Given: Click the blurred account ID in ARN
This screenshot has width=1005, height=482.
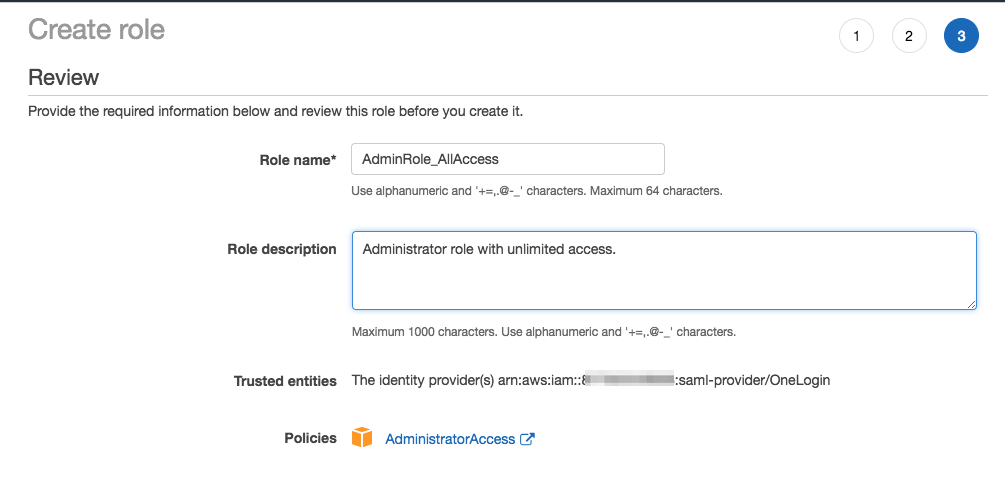Looking at the screenshot, I should pos(629,380).
